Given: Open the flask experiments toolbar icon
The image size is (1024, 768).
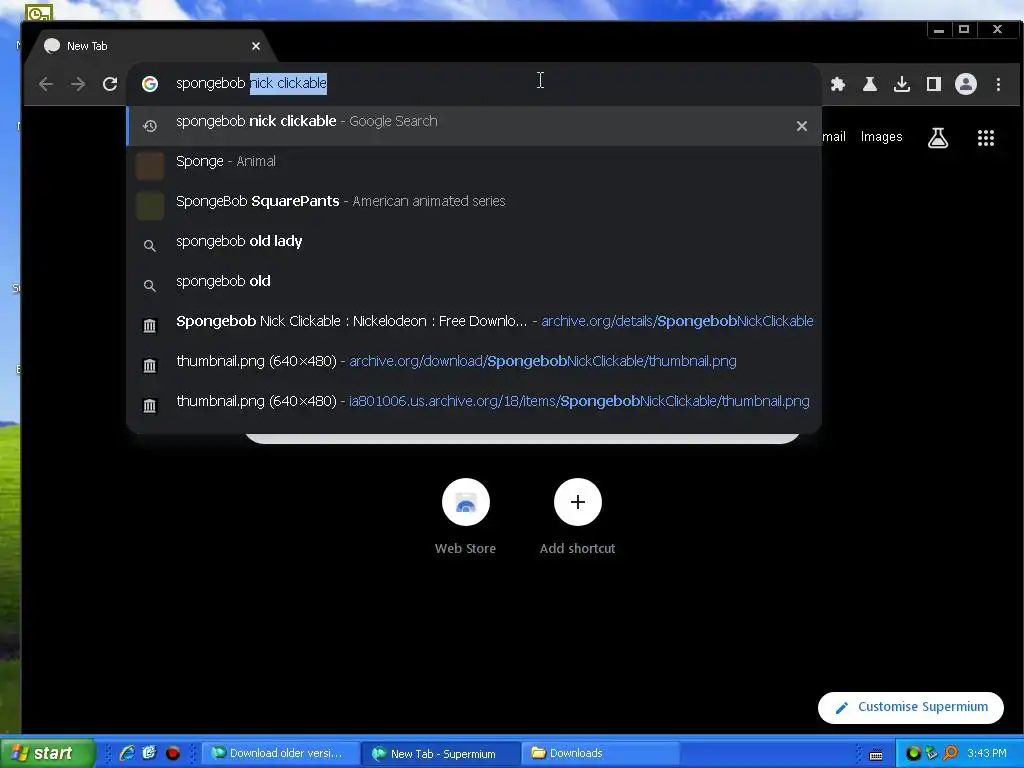Looking at the screenshot, I should pyautogui.click(x=869, y=84).
